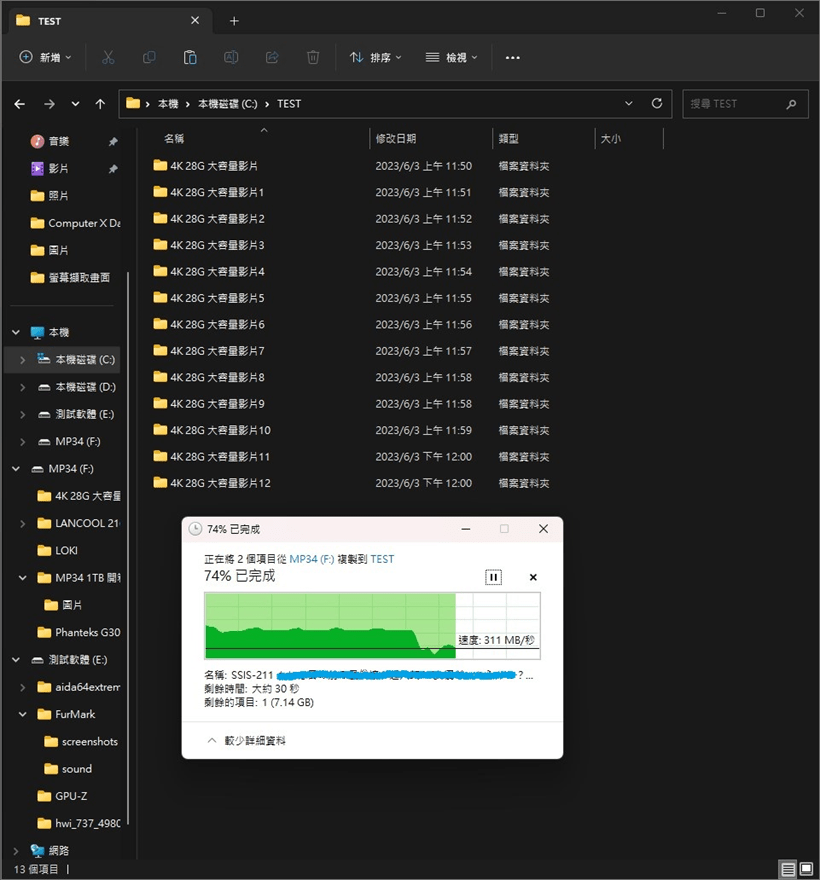Click the MP34 (F:) link in copy dialog

pos(311,559)
